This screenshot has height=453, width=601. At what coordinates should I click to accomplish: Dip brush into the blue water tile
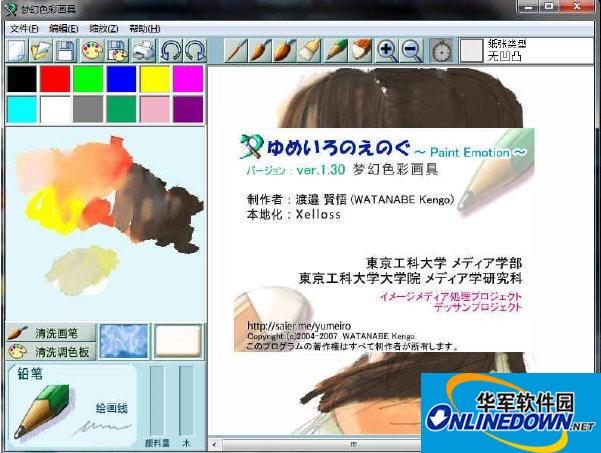click(x=124, y=341)
